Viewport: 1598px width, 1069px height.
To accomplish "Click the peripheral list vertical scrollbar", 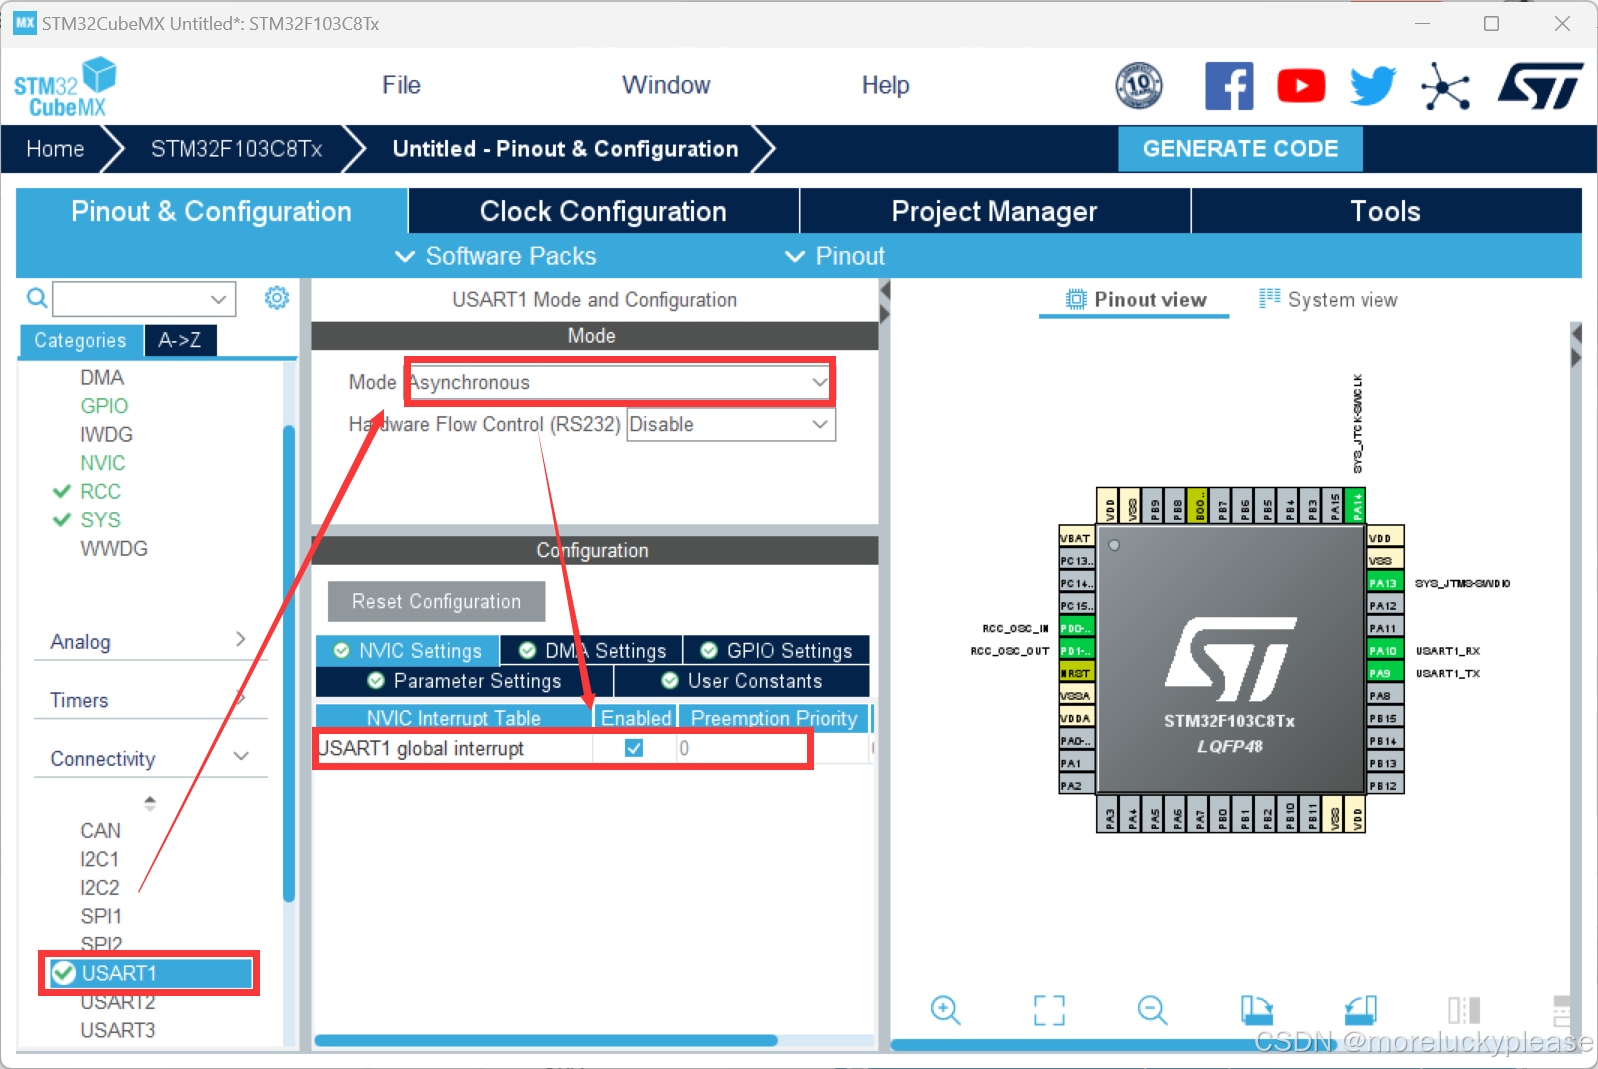I will click(289, 664).
